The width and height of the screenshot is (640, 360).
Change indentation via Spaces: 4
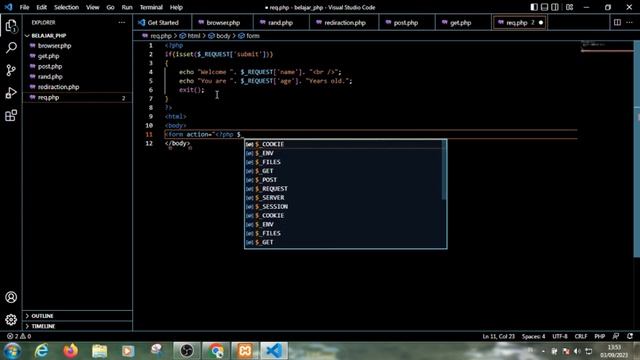coord(533,336)
